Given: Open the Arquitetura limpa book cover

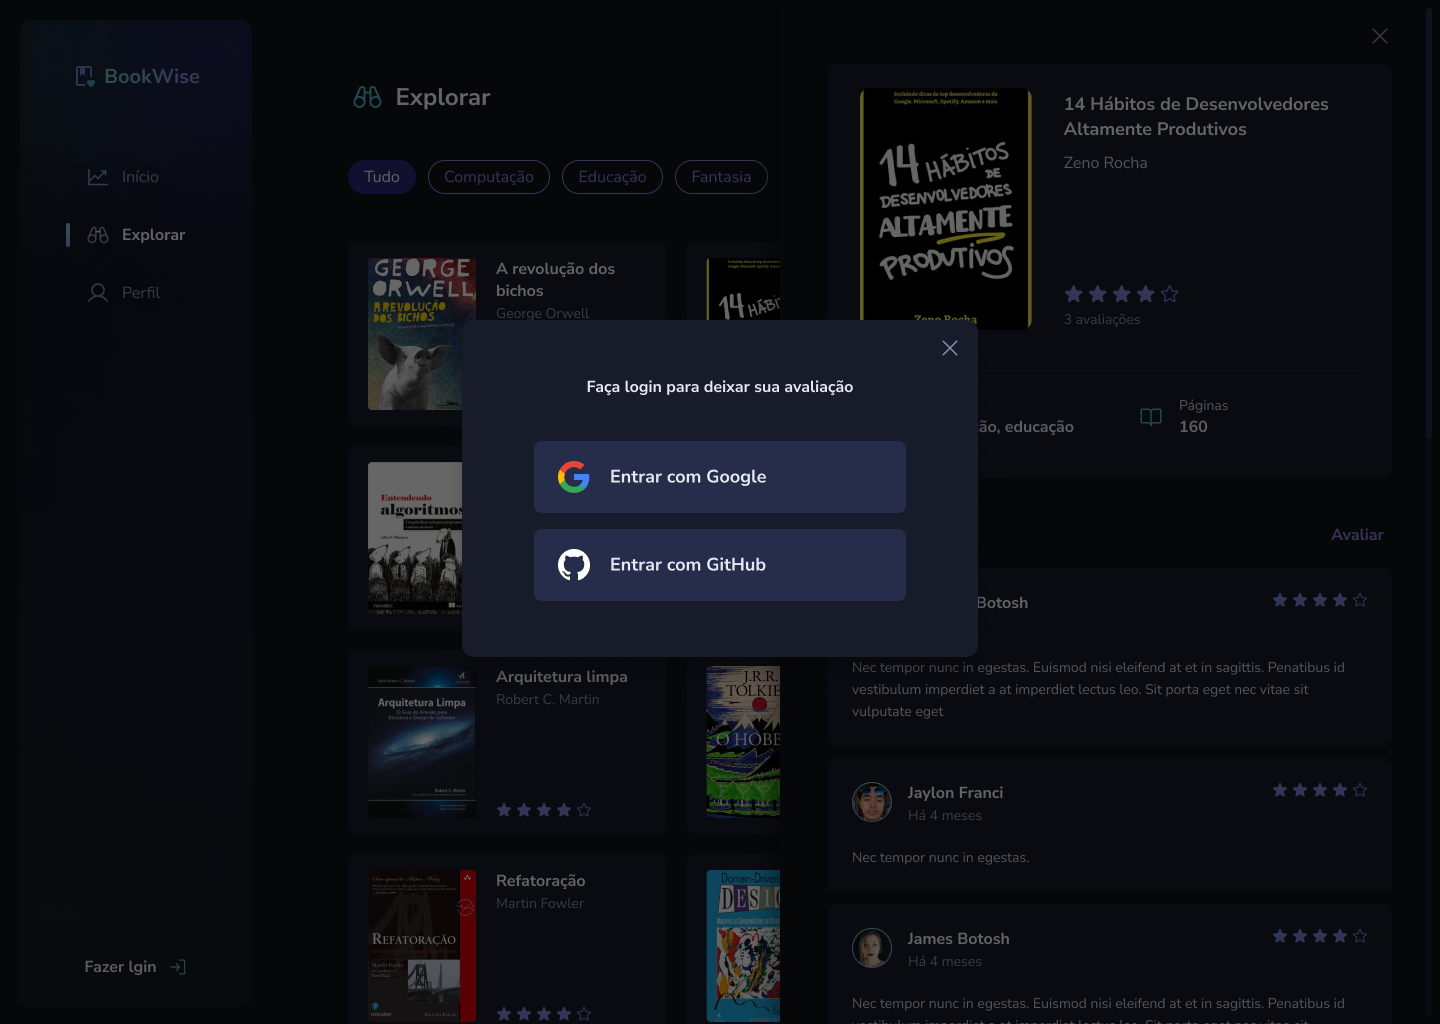Looking at the screenshot, I should click(x=422, y=742).
